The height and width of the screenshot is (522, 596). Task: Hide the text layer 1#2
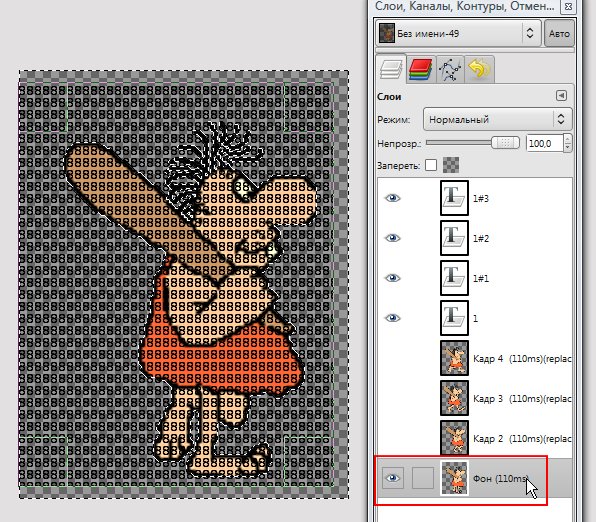click(393, 238)
